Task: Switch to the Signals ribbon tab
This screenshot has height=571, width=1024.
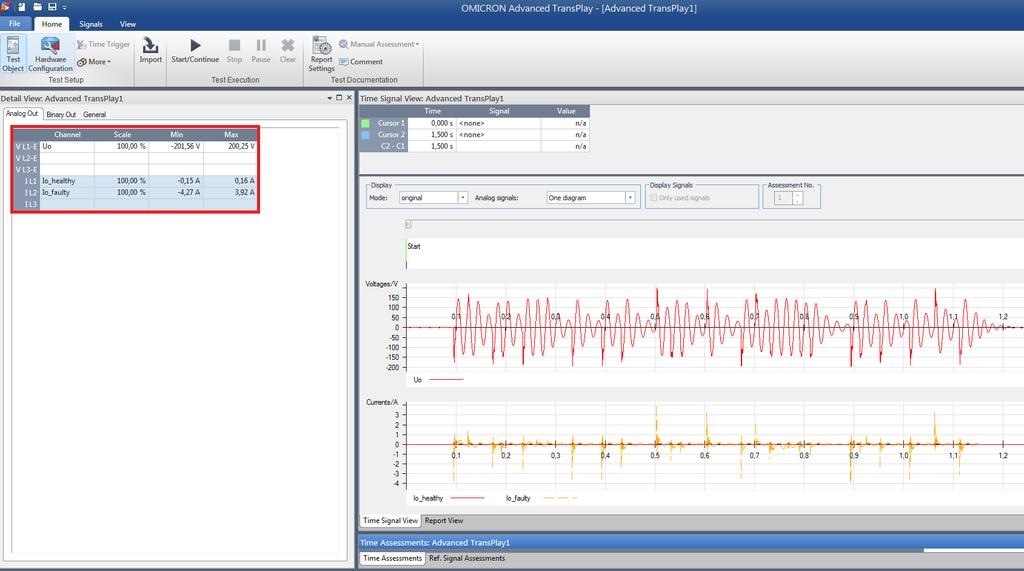Action: tap(91, 24)
